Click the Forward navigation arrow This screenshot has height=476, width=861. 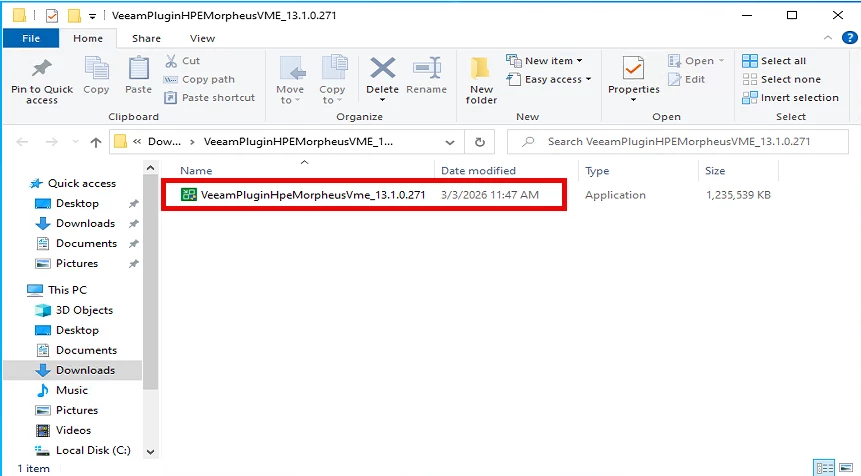(52, 142)
